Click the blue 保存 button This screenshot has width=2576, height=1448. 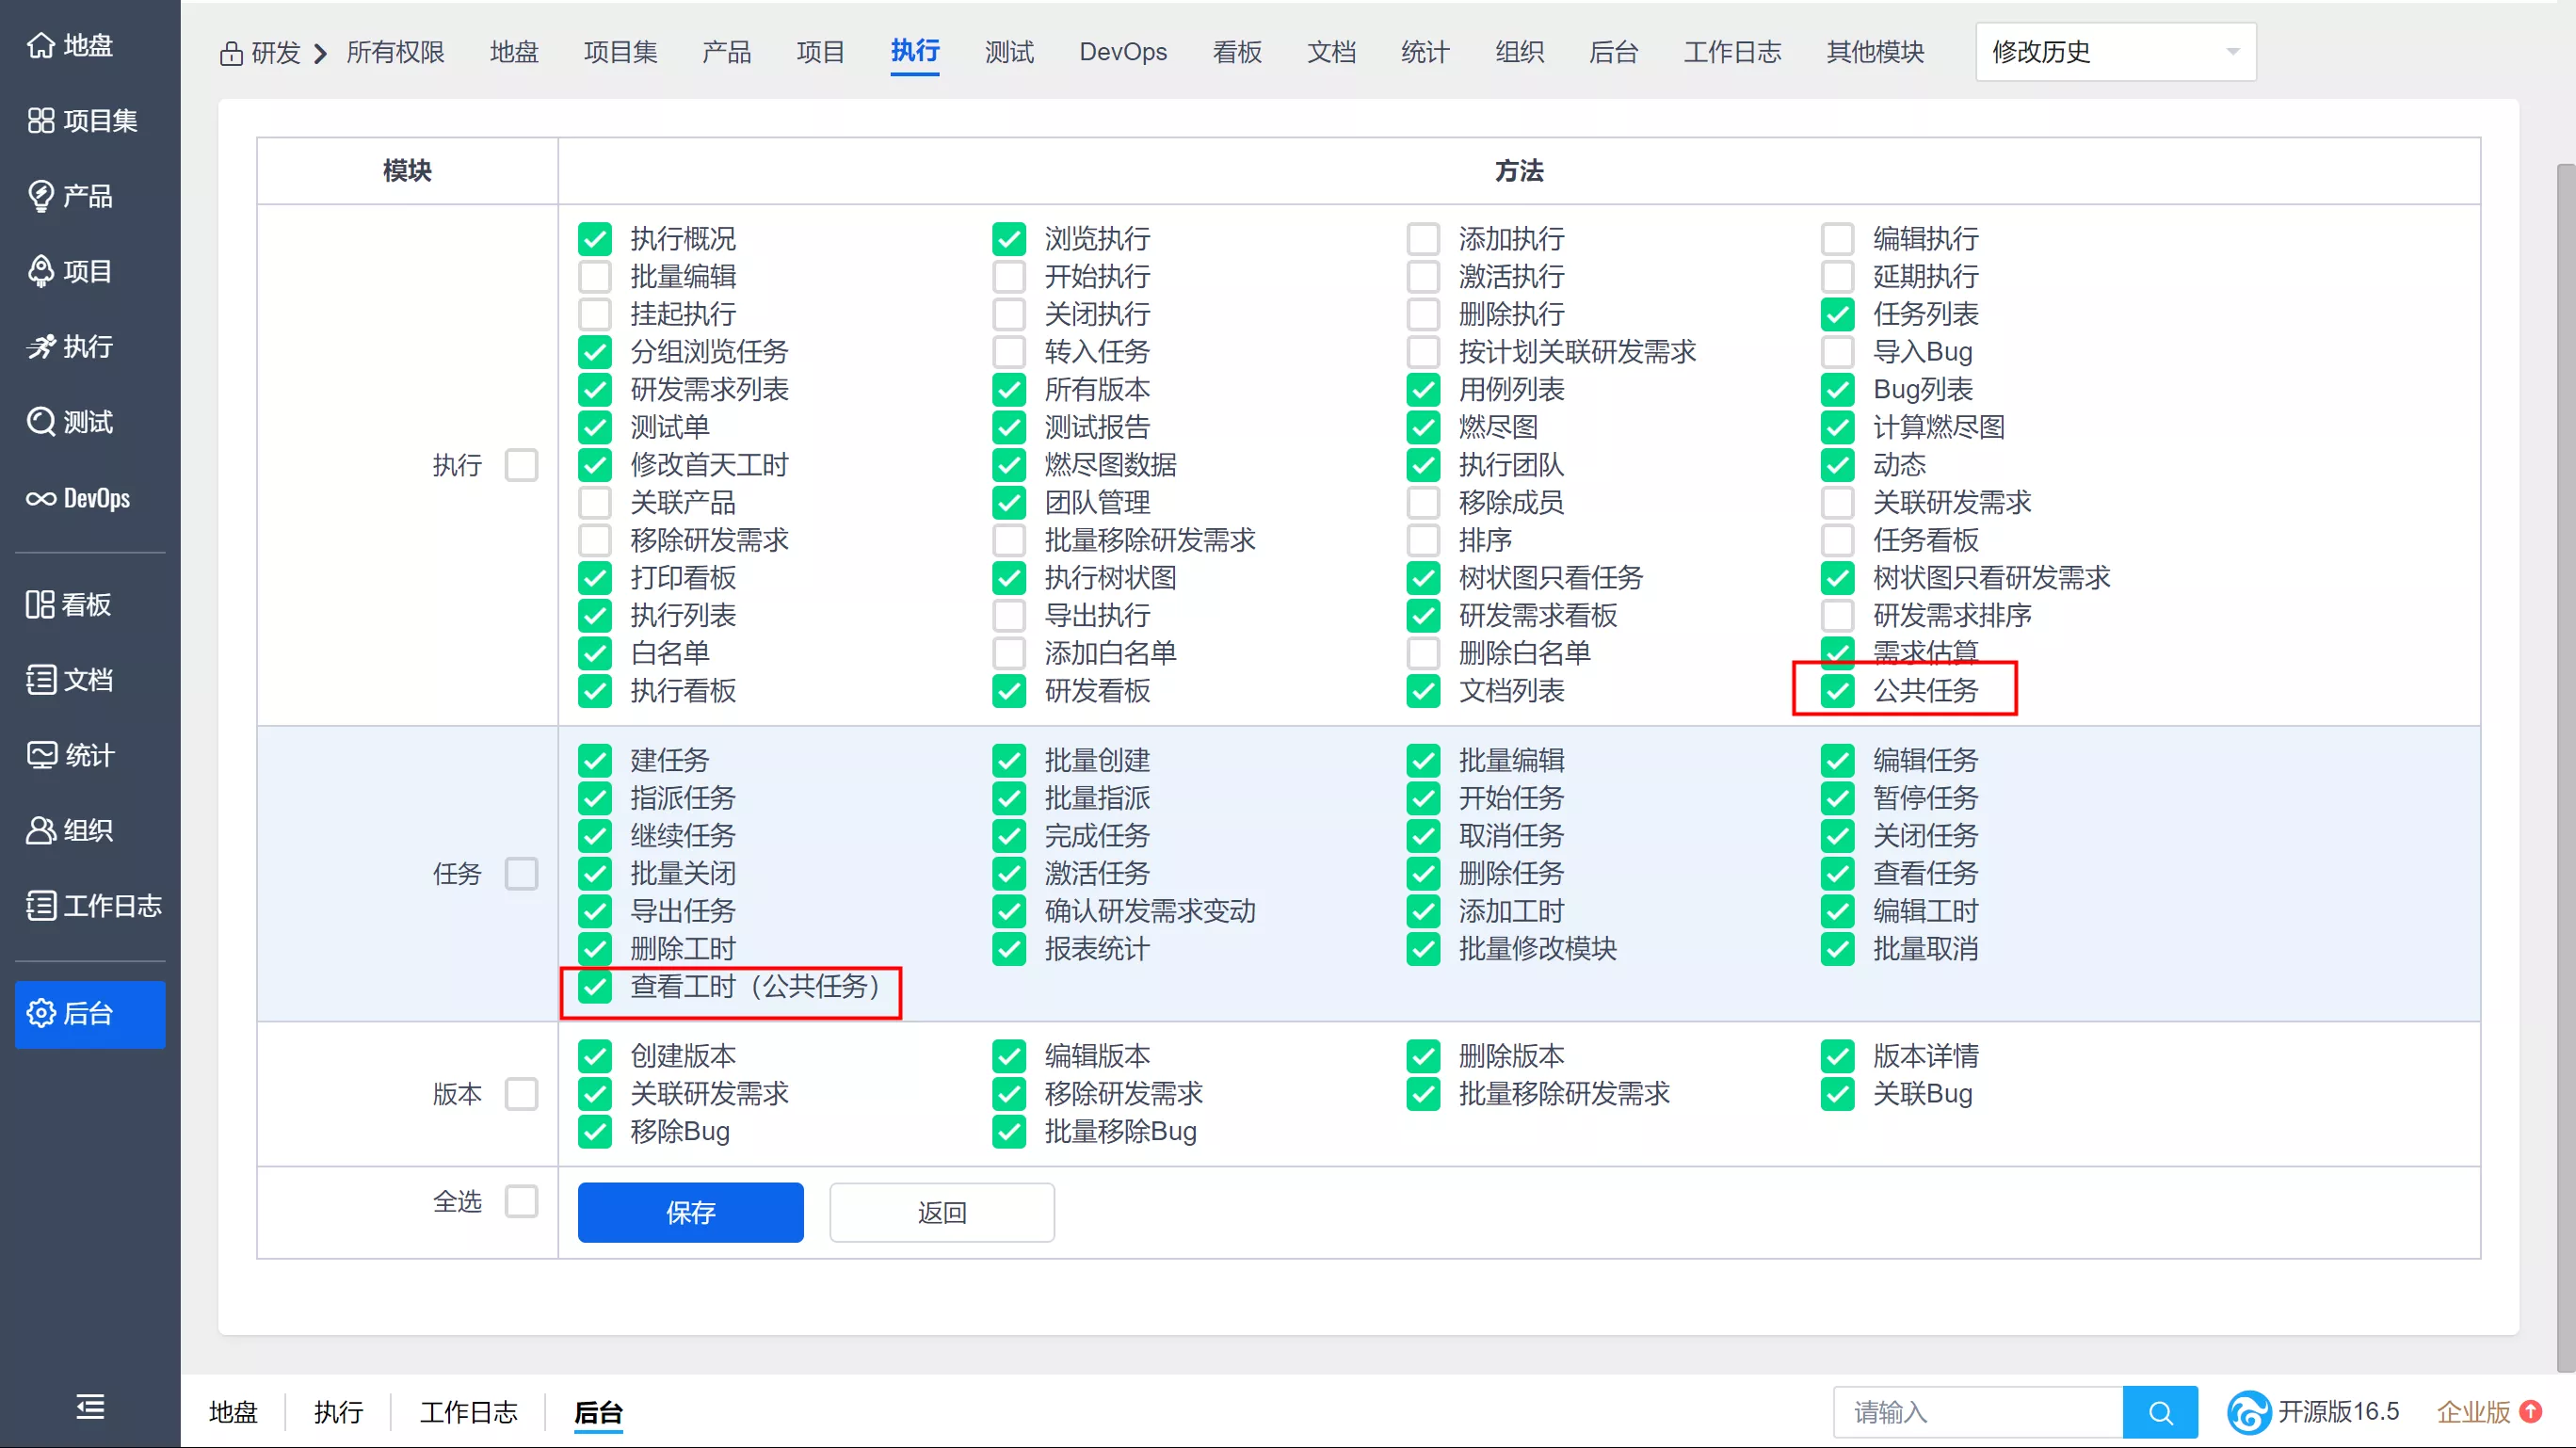(x=690, y=1212)
